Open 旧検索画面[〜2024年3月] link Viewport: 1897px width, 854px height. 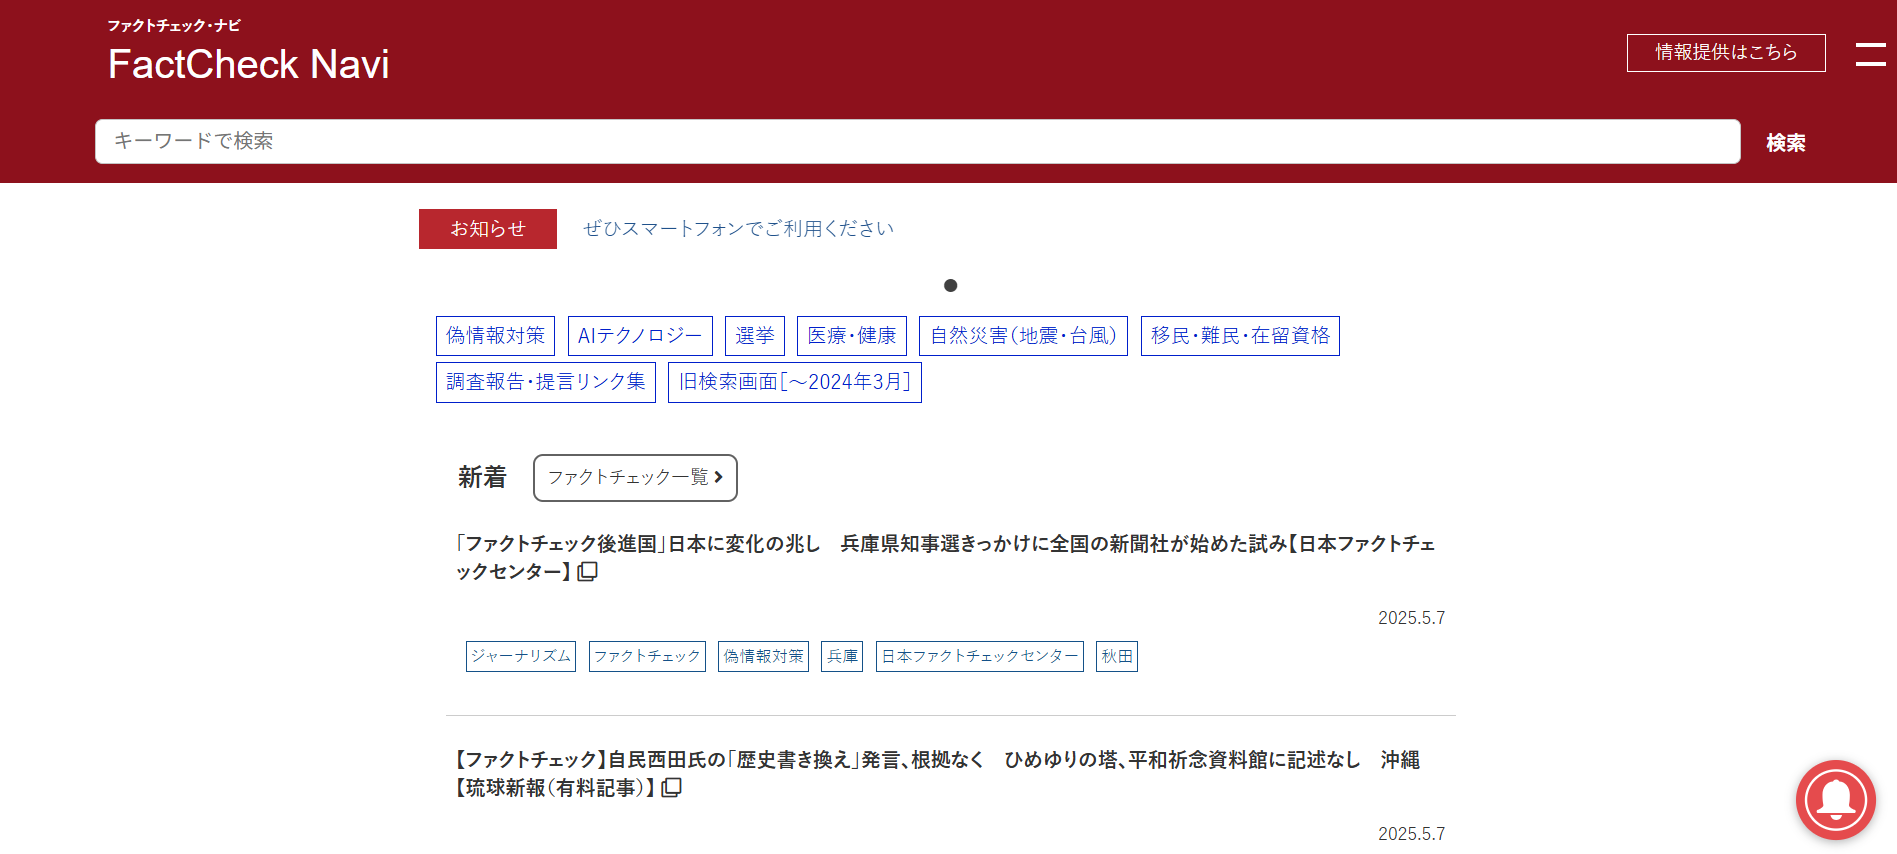(795, 383)
